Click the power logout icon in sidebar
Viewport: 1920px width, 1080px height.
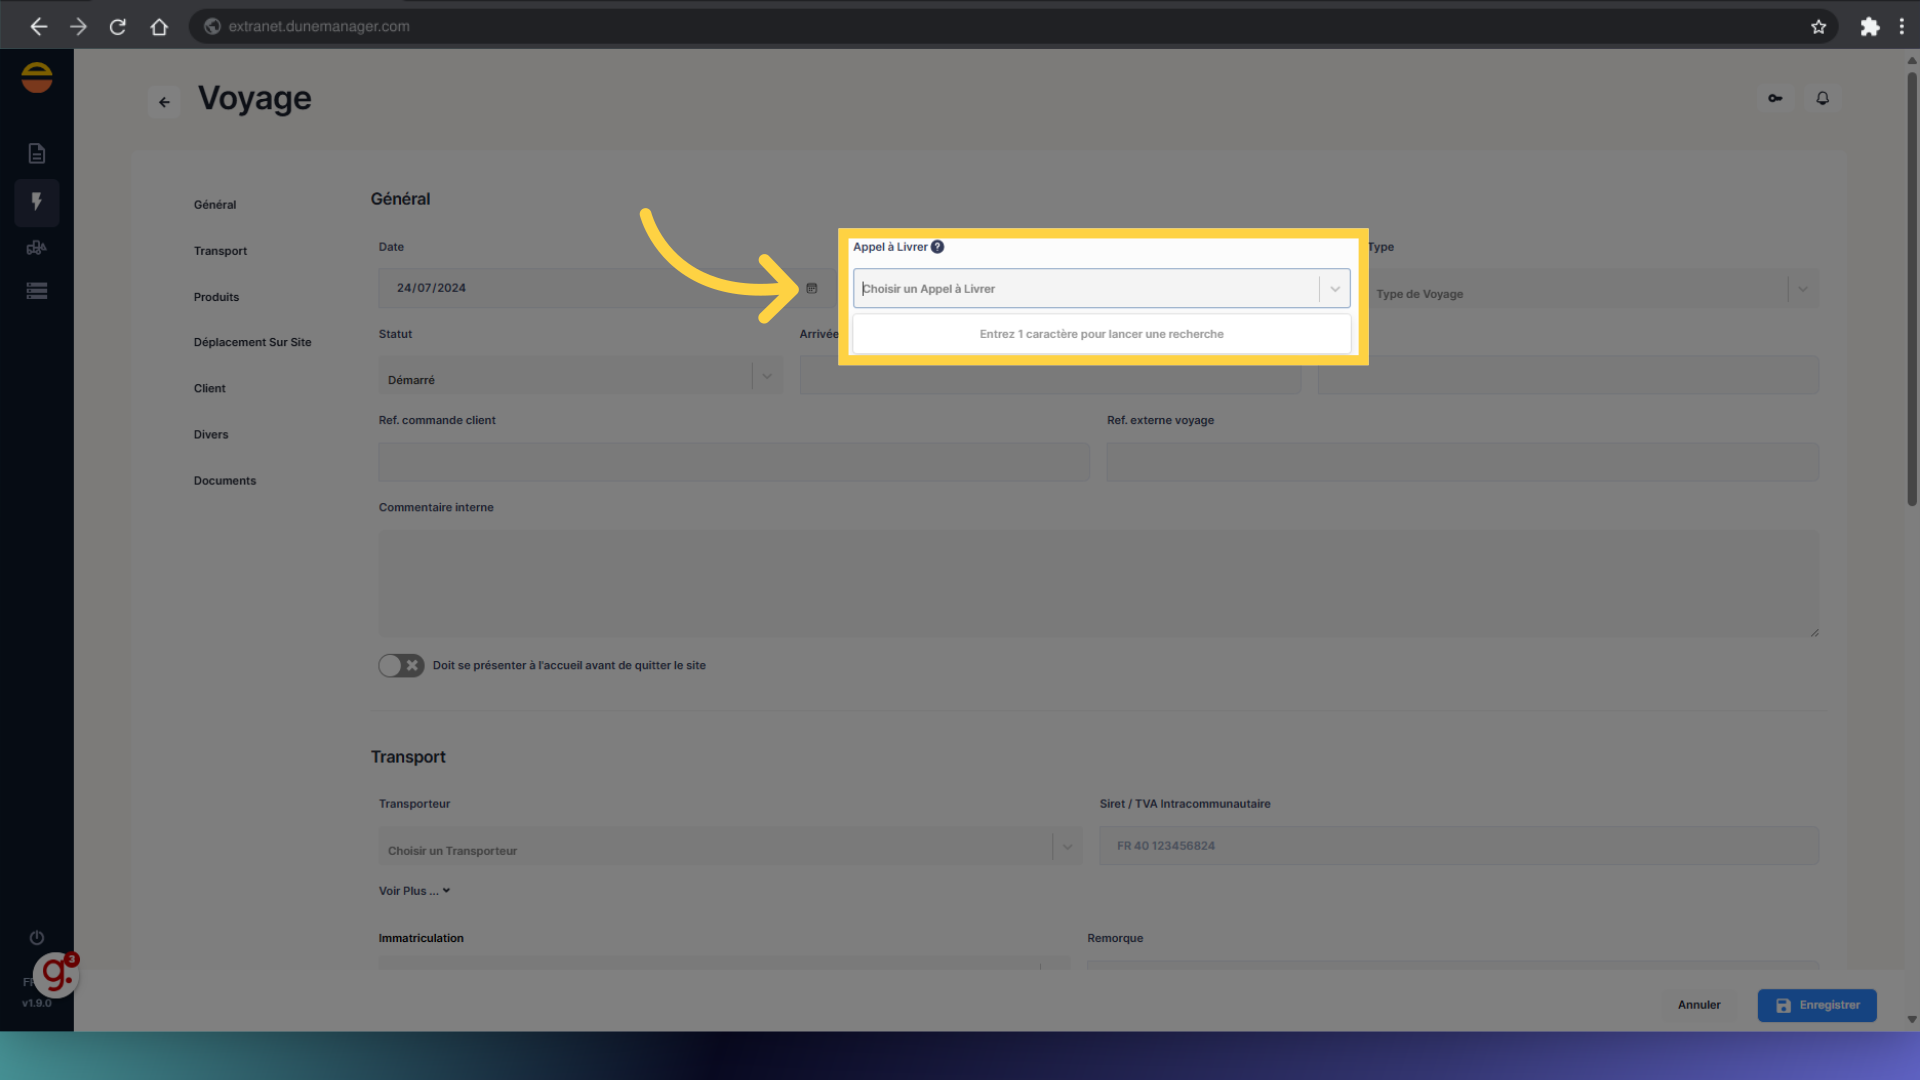(x=37, y=937)
